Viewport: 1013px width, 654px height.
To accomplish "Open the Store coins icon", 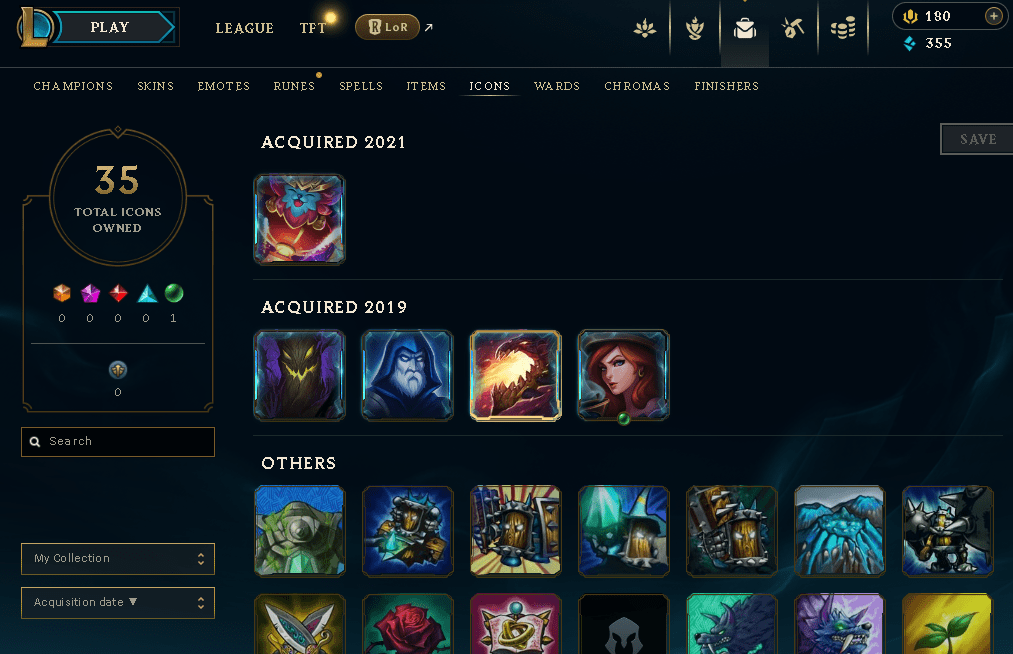I will pyautogui.click(x=842, y=28).
